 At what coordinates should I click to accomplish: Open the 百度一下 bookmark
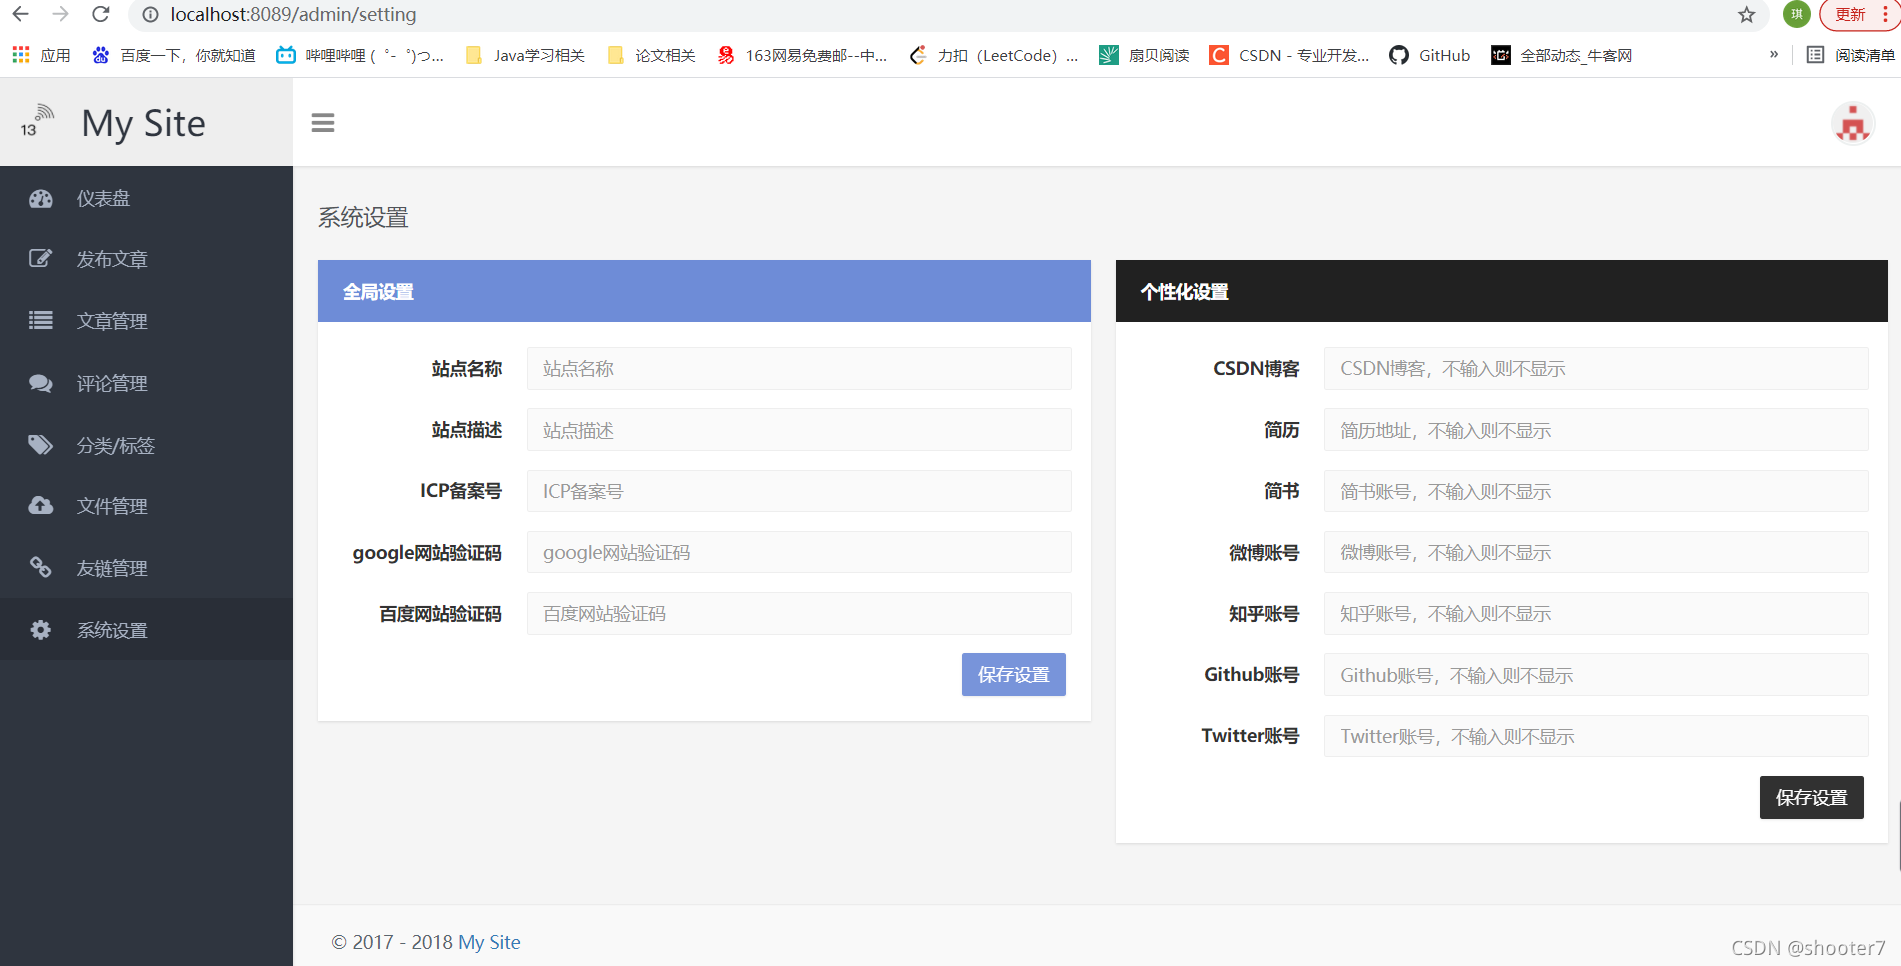(173, 55)
